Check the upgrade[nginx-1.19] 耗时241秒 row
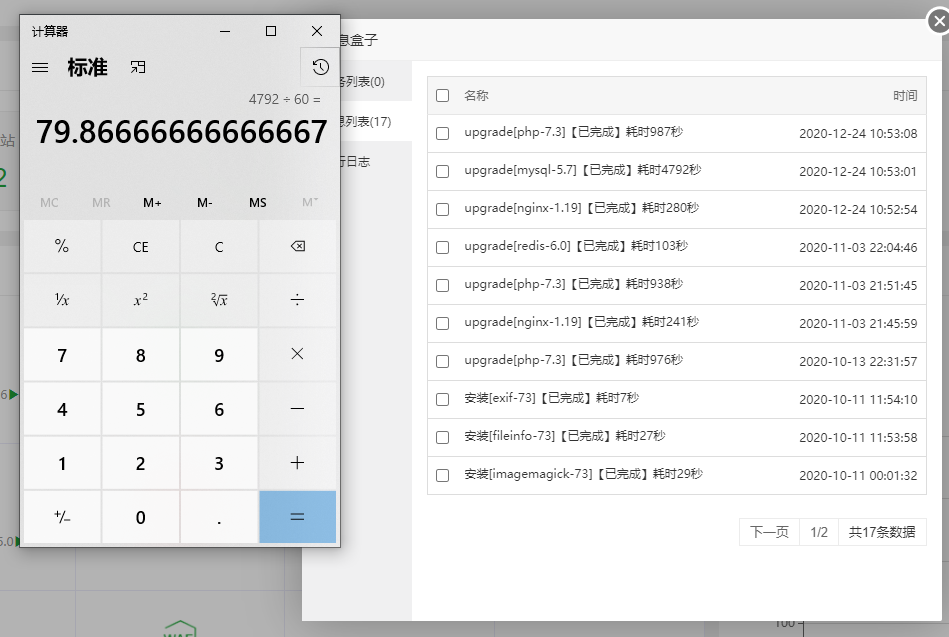This screenshot has height=637, width=949. [442, 323]
